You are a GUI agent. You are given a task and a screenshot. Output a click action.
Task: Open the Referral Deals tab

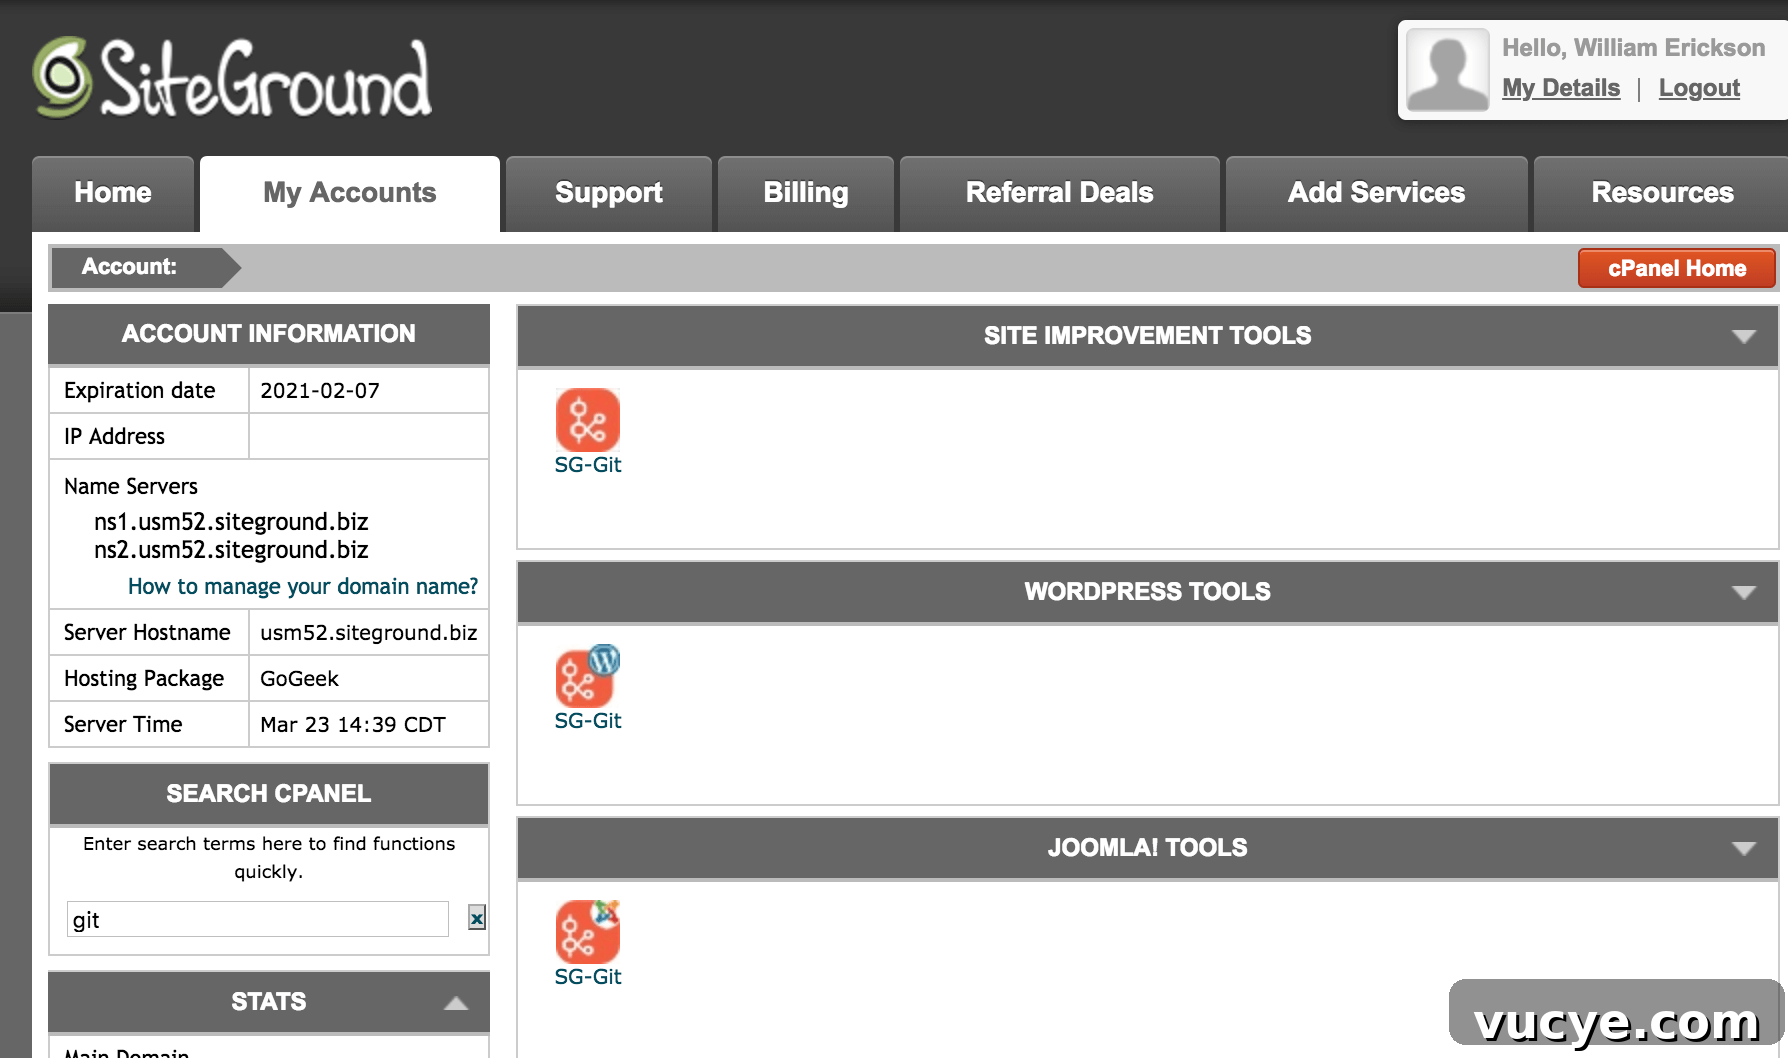point(1060,193)
